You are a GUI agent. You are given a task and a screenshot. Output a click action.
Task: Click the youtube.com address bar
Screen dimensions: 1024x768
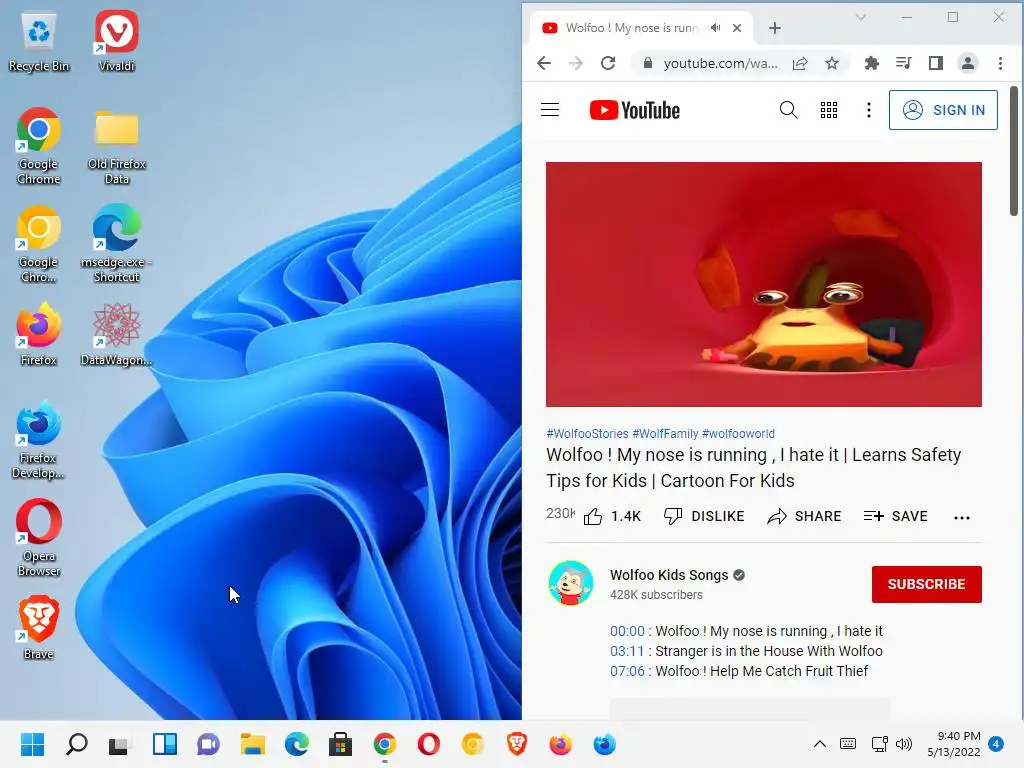720,63
